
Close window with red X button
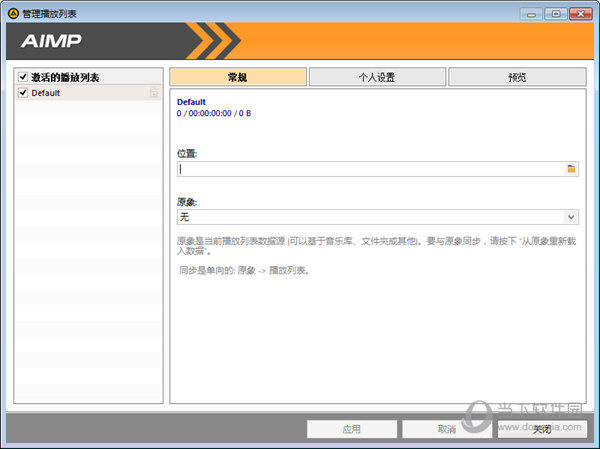[x=580, y=14]
